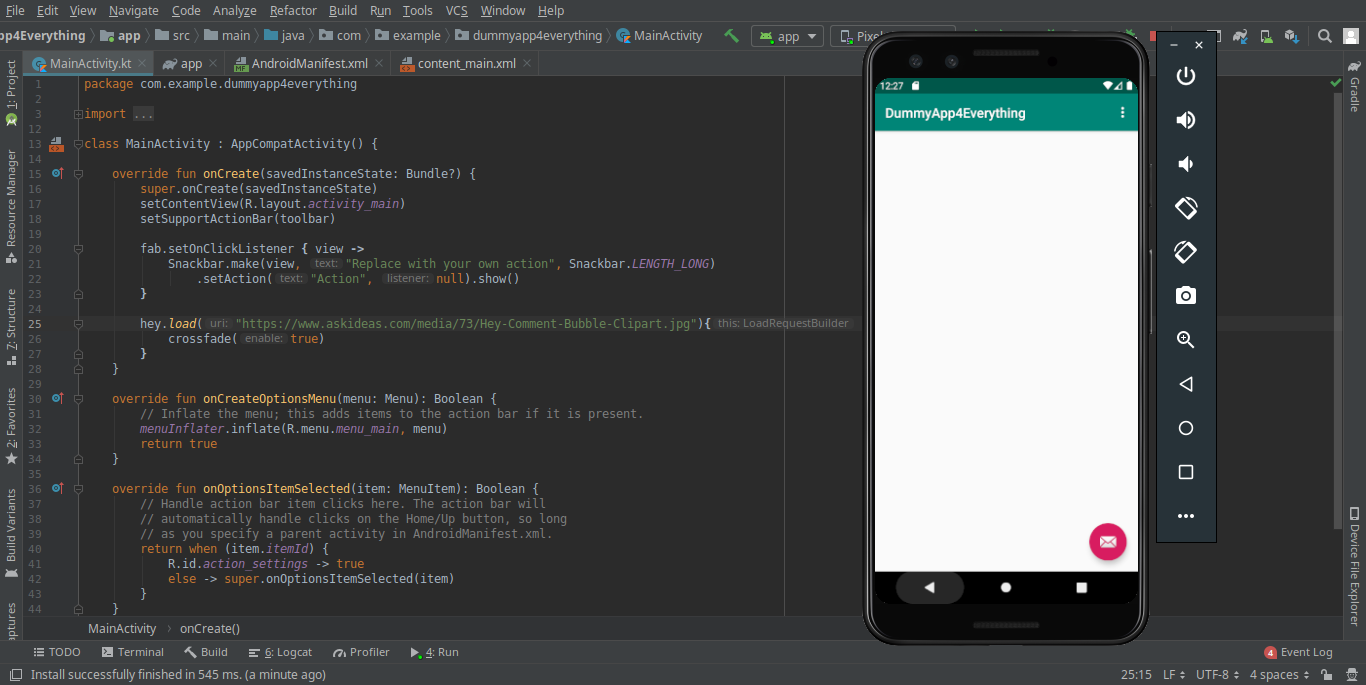Open the app run configuration dropdown
The width and height of the screenshot is (1366, 685).
787,36
